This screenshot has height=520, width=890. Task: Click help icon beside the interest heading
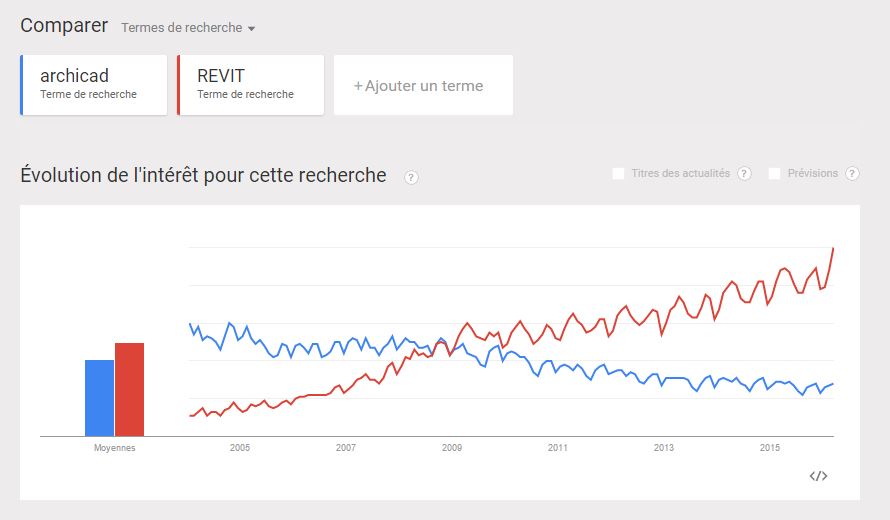pyautogui.click(x=411, y=177)
